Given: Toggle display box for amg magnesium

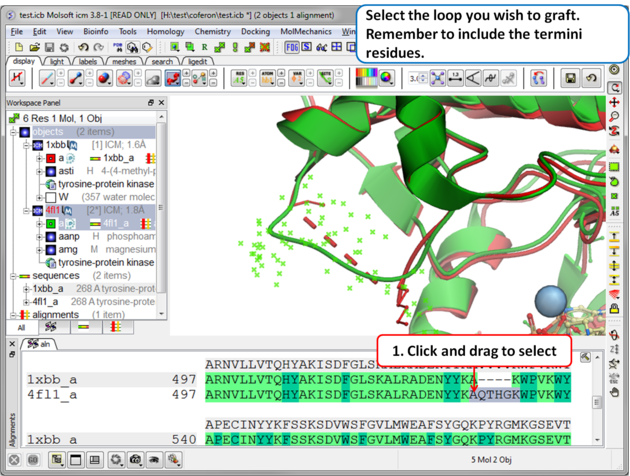Looking at the screenshot, I should pos(51,250).
